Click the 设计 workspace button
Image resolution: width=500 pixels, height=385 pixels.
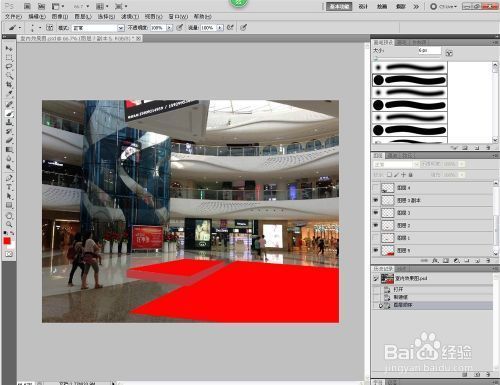click(363, 6)
